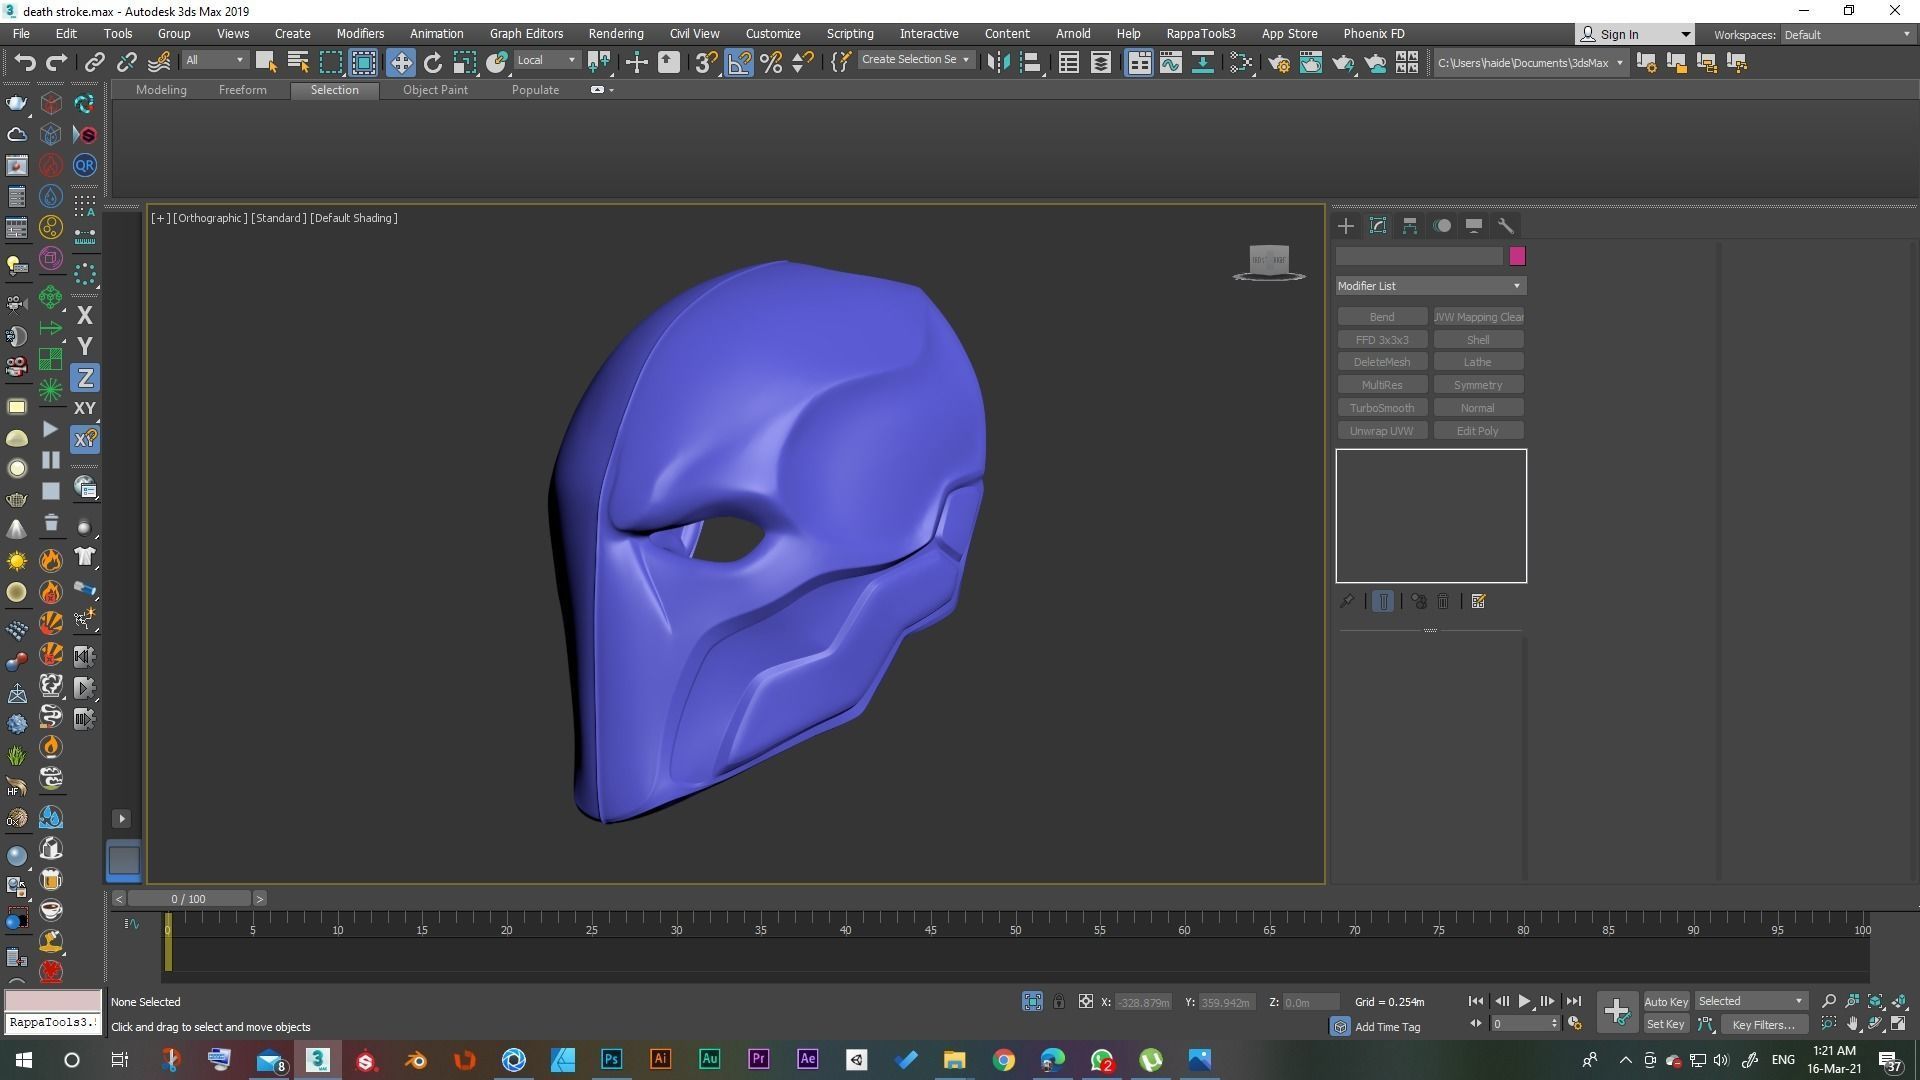
Task: Open the Rendered Frame Window icon
Action: (1311, 63)
